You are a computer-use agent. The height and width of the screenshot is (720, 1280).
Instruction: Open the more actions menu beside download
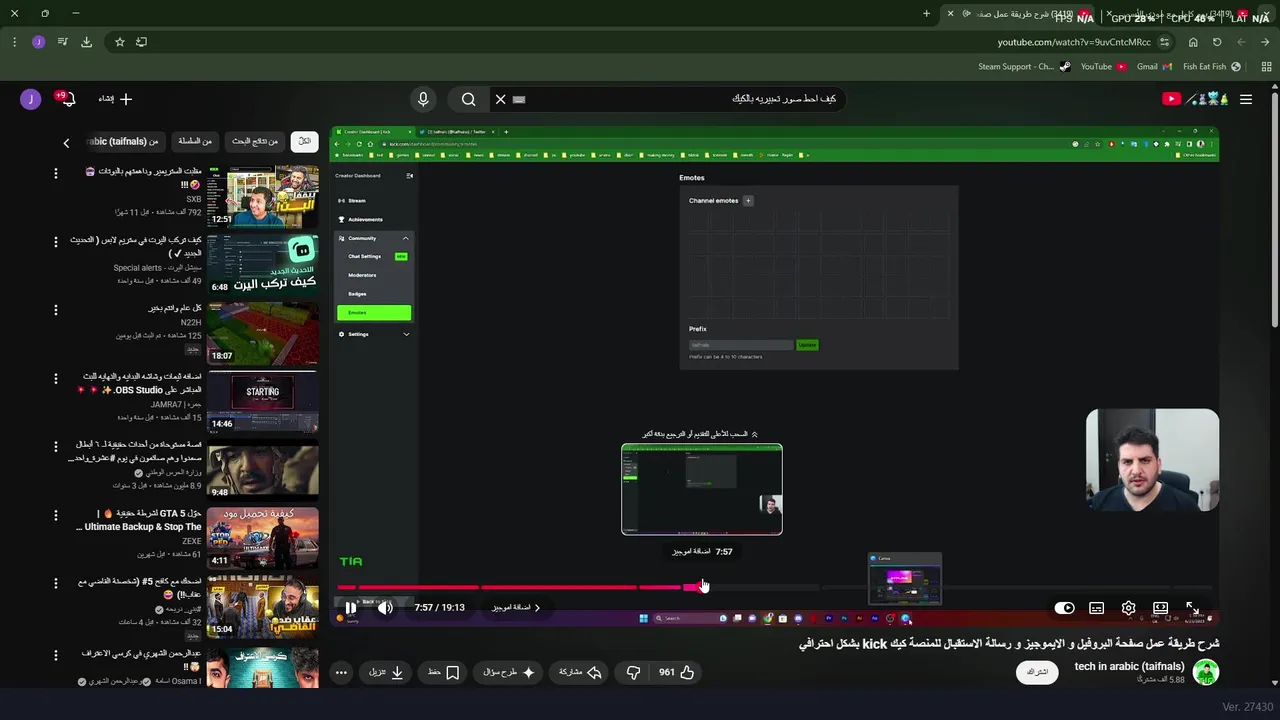[341, 672]
